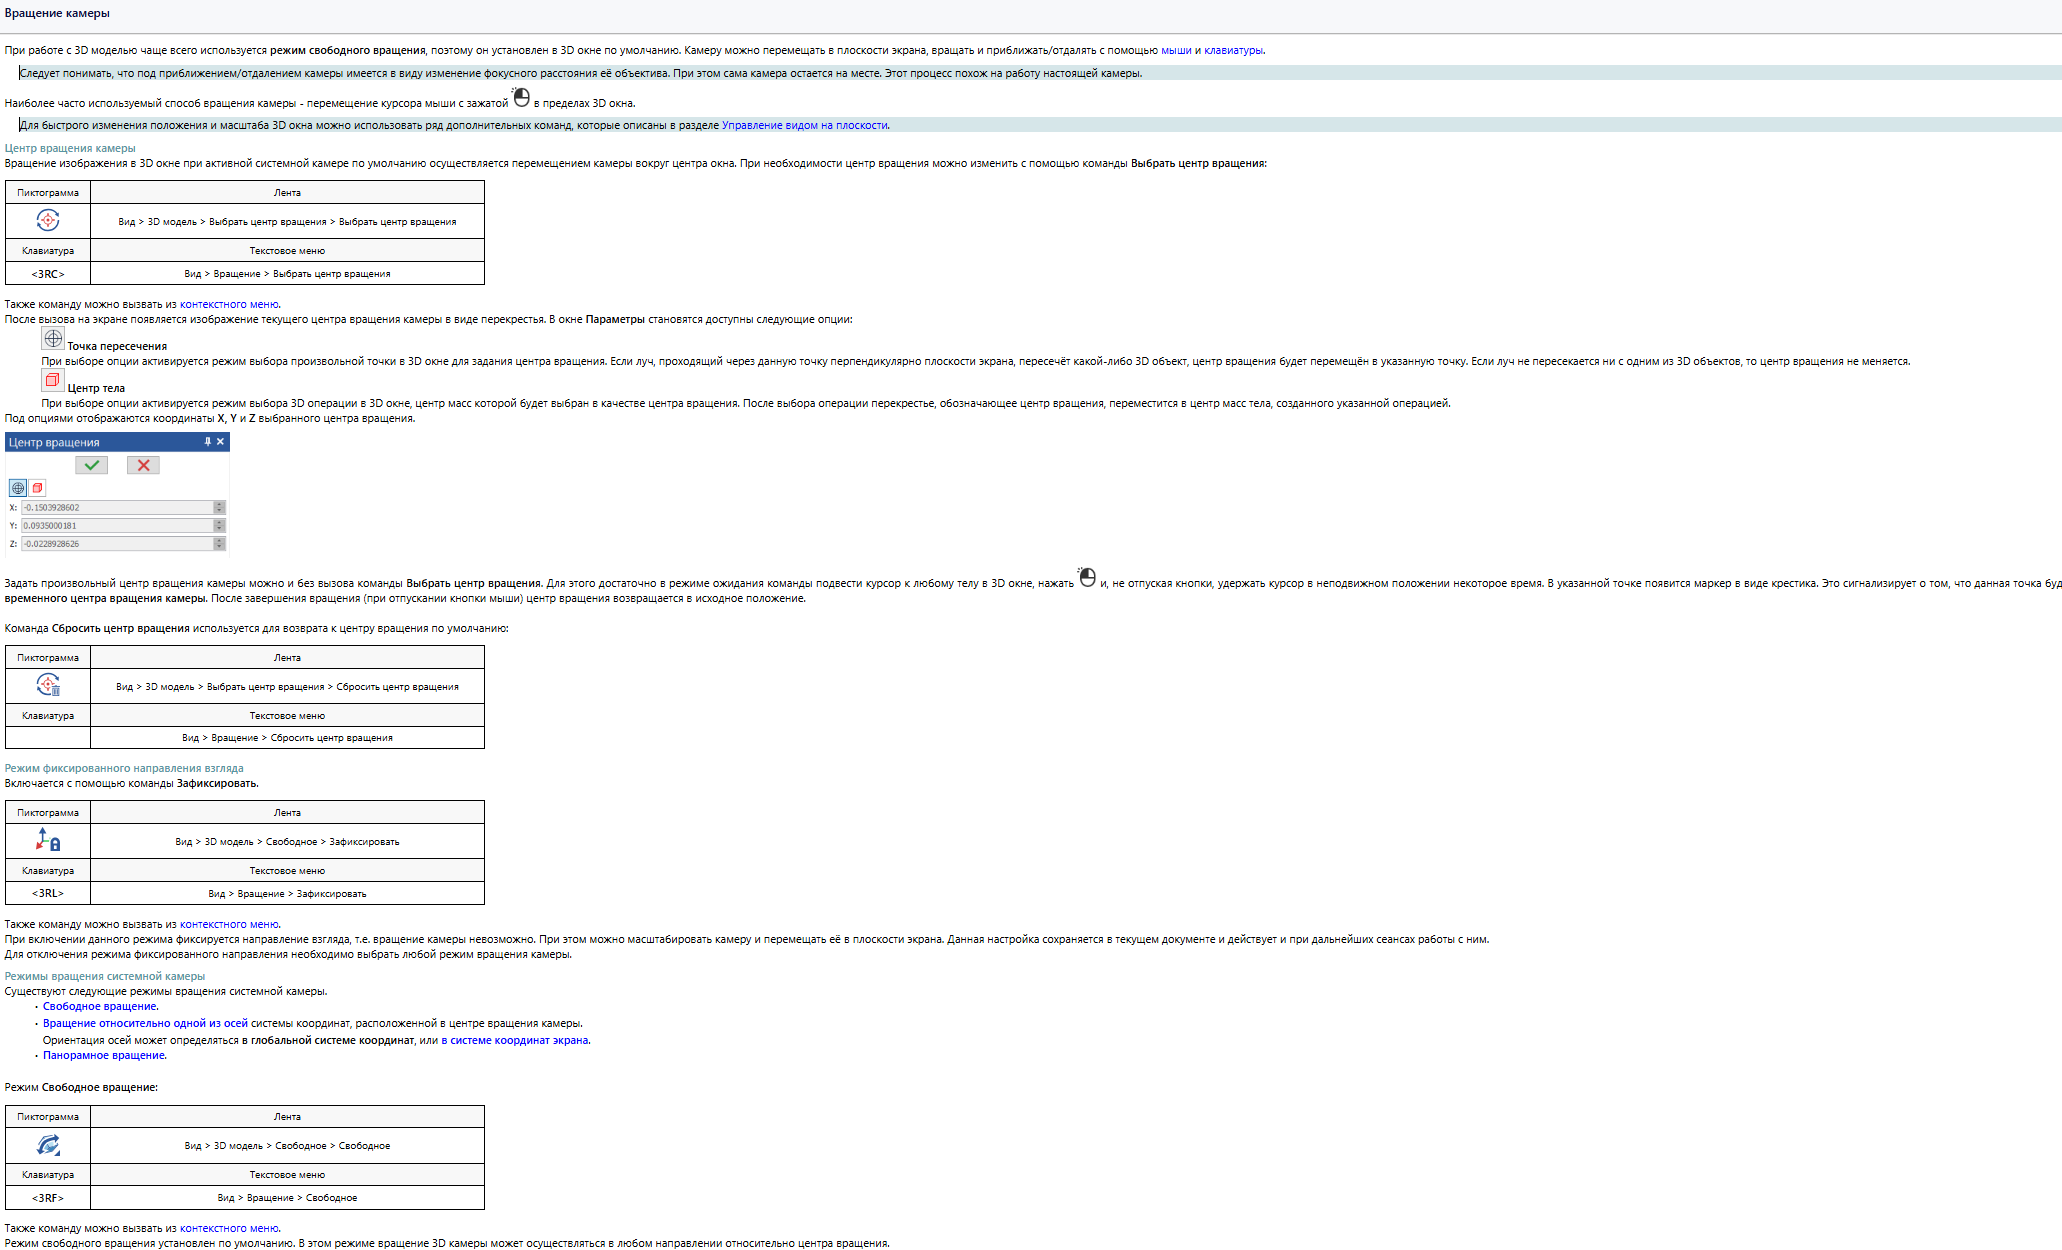Click Свободное rotation pictogram in table
The width and height of the screenshot is (2062, 1250).
(x=48, y=1145)
